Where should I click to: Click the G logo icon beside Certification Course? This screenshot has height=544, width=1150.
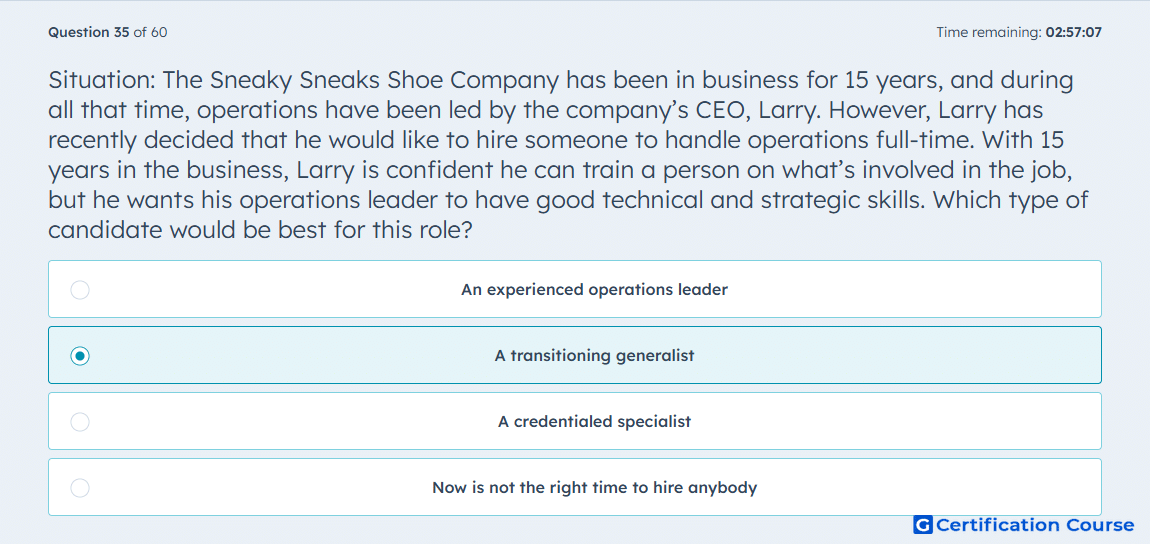click(923, 525)
